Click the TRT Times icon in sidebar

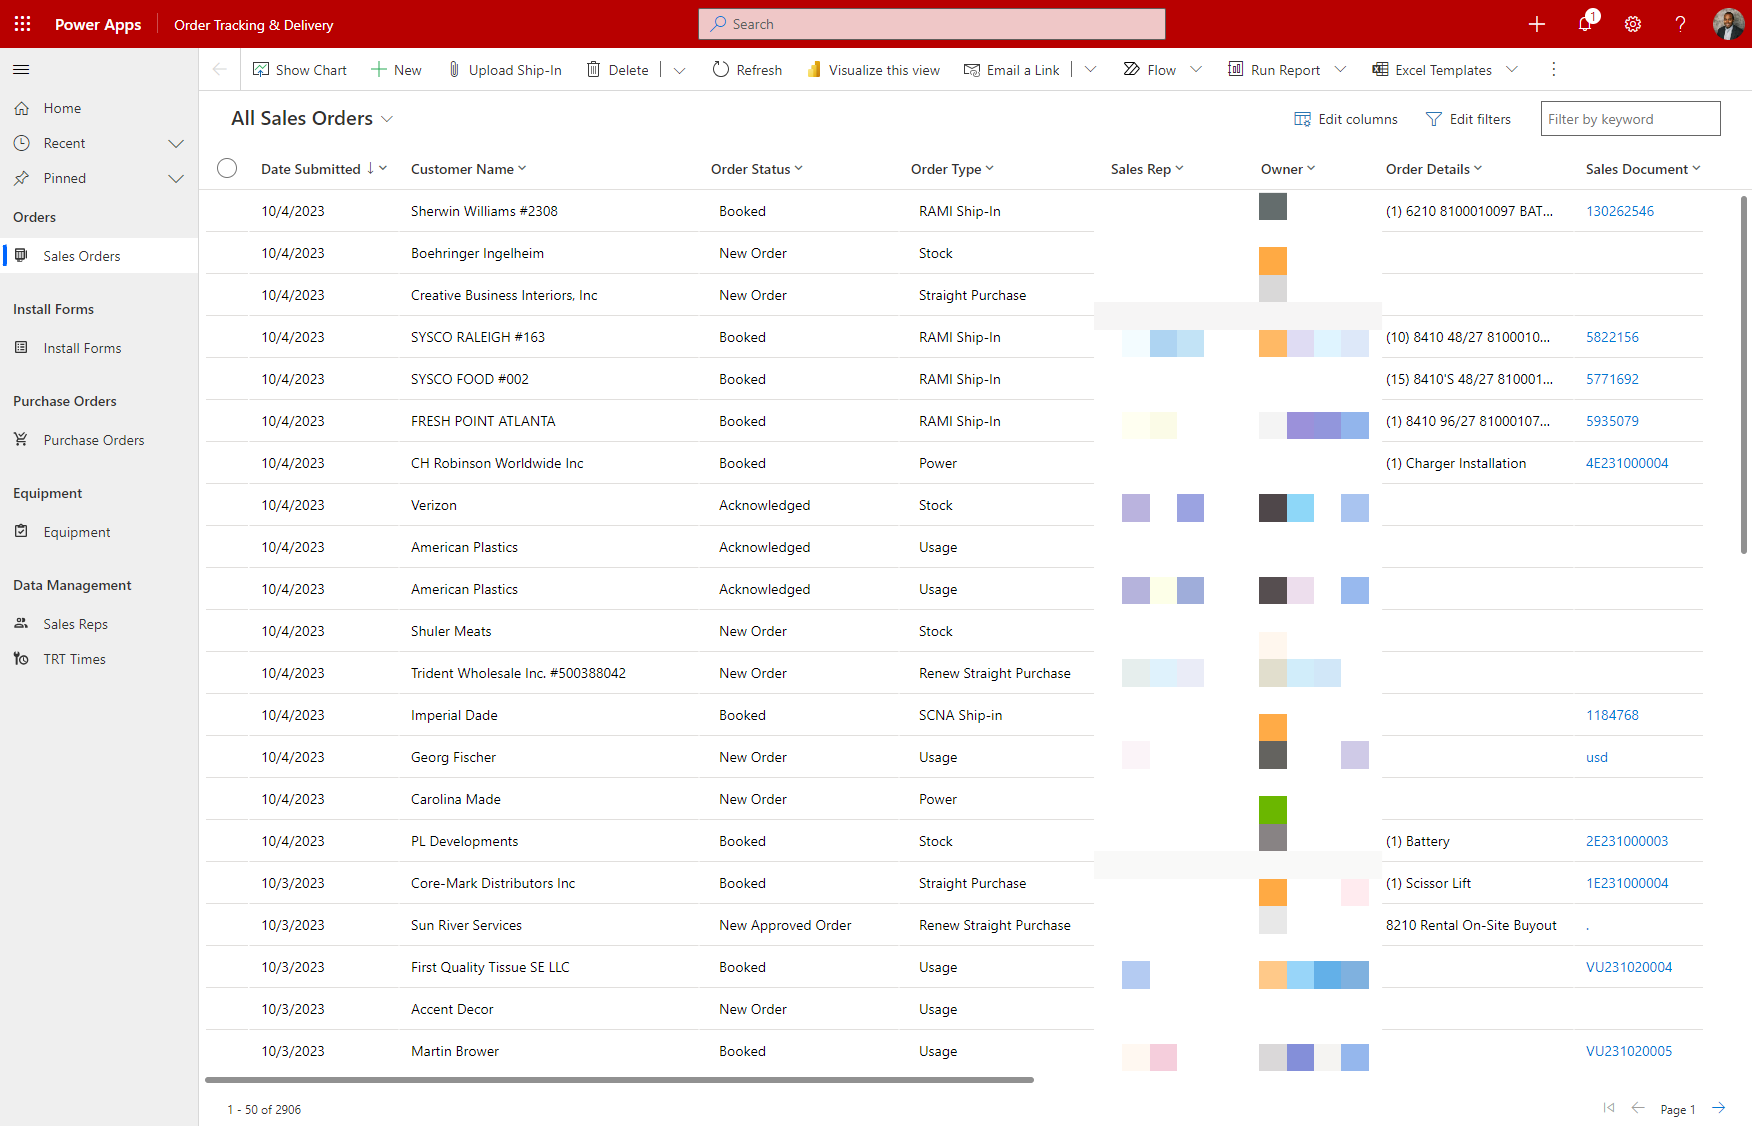tap(21, 659)
